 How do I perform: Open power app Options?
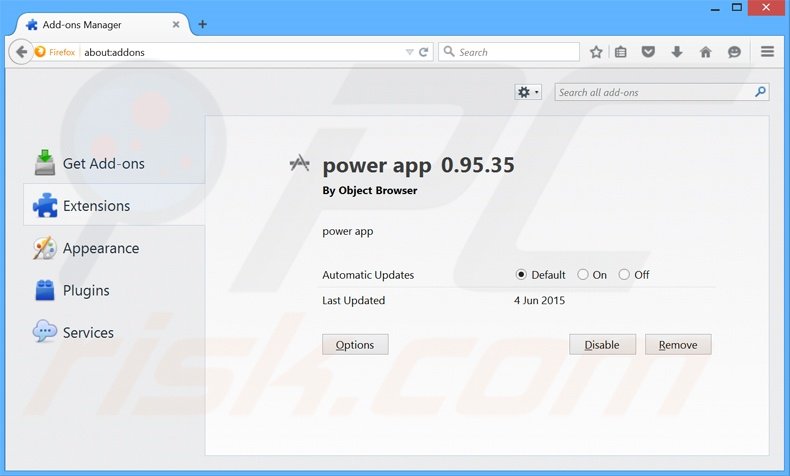point(355,345)
